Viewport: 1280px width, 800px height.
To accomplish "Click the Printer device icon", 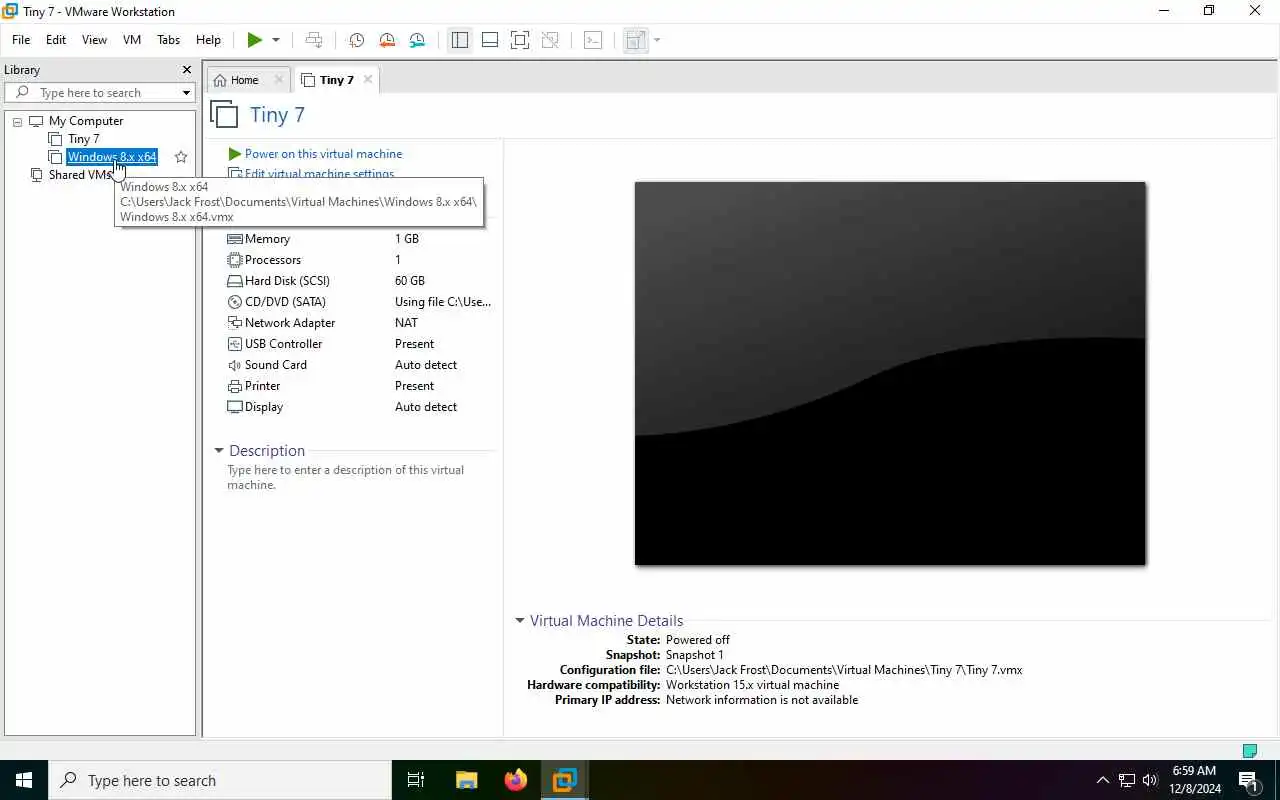I will click(235, 386).
